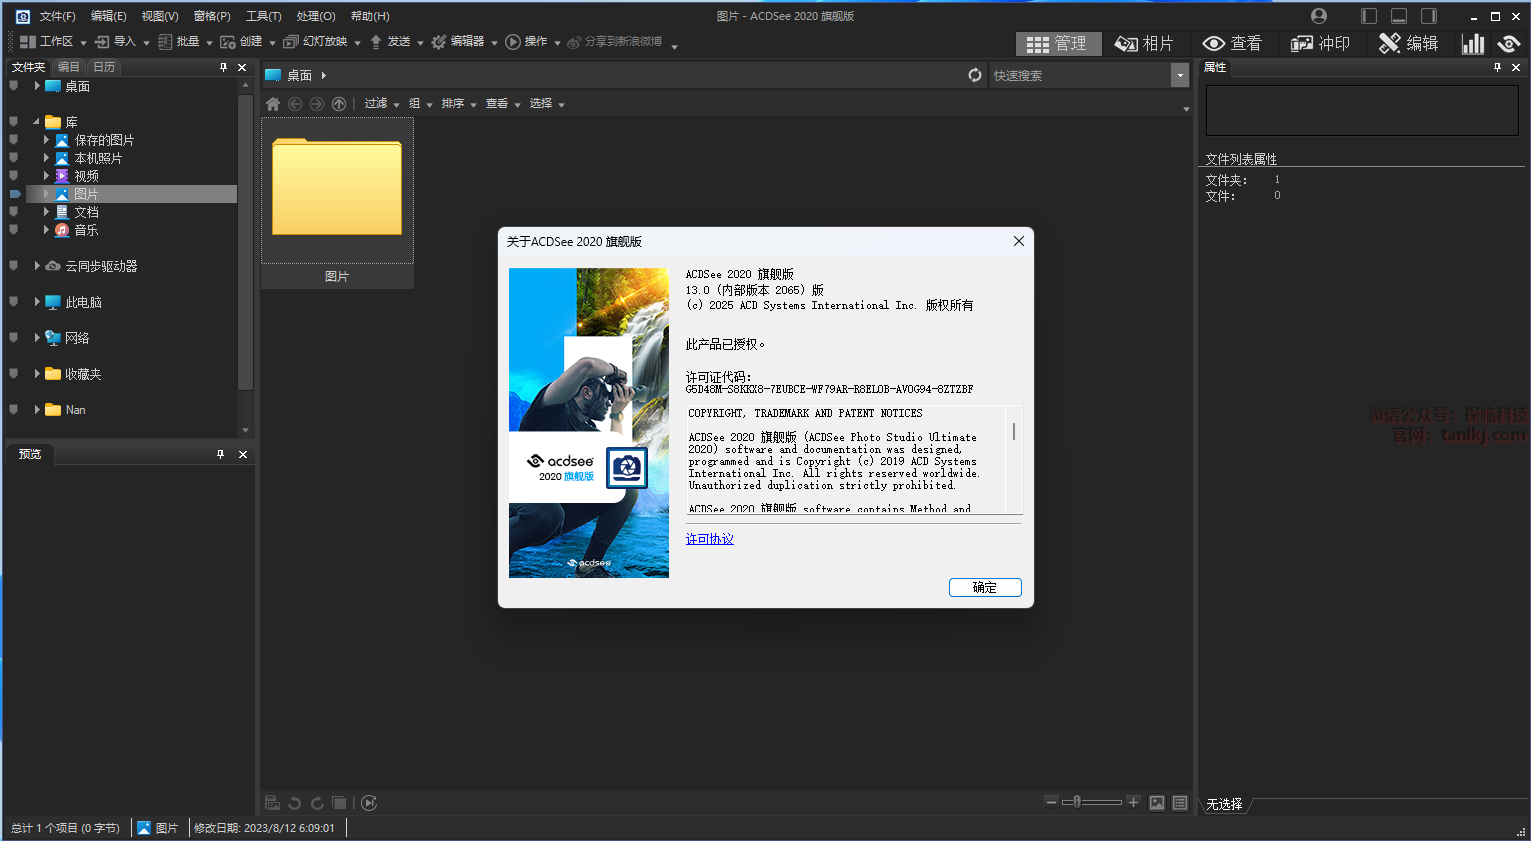Click the 确定 button in About dialog
The image size is (1531, 841).
pyautogui.click(x=985, y=587)
